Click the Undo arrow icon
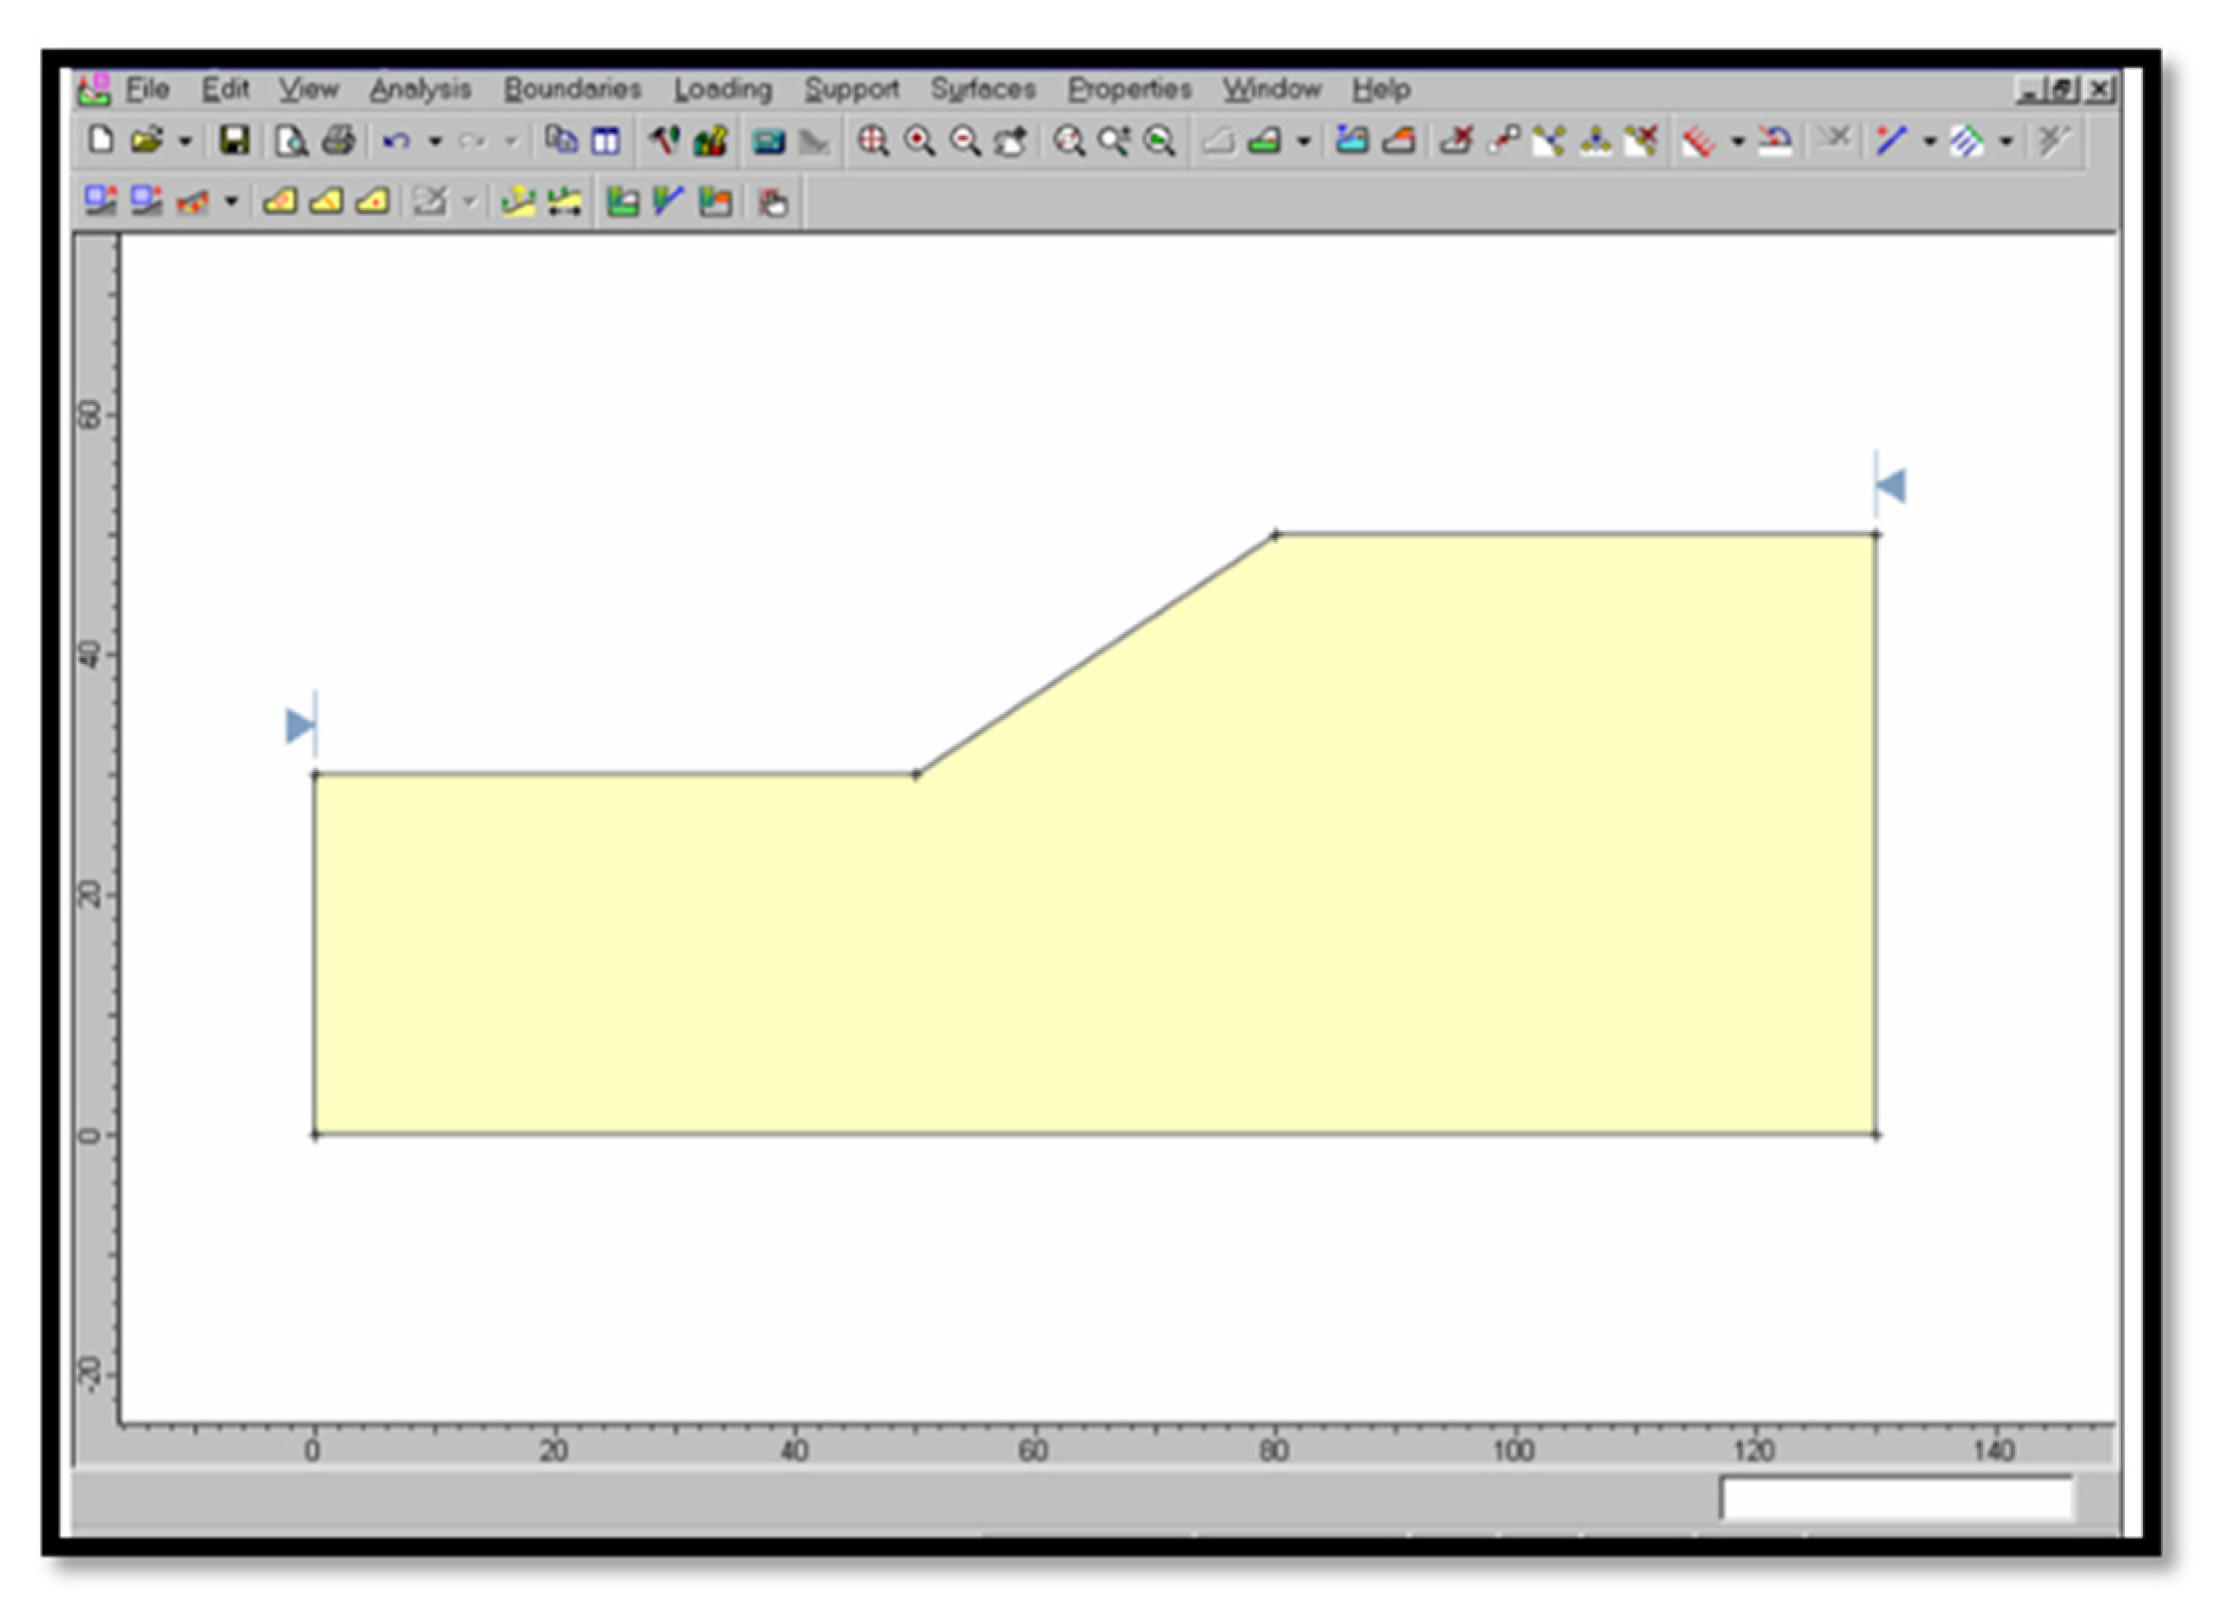The image size is (2215, 1610). [x=396, y=141]
